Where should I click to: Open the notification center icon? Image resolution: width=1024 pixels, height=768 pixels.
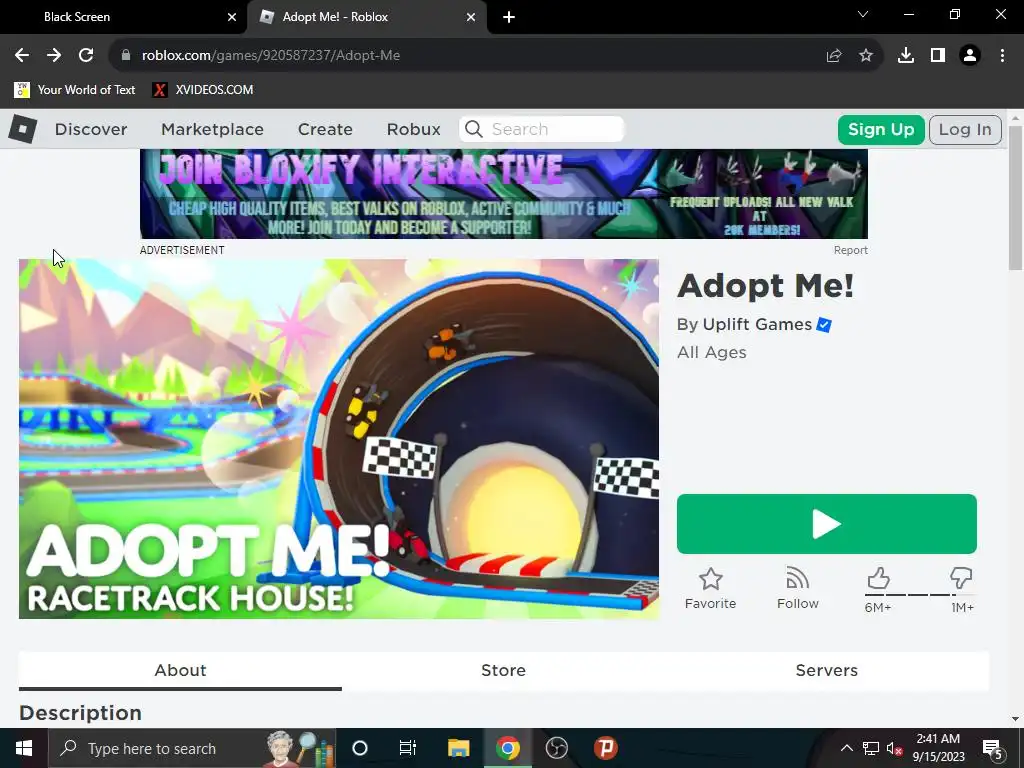(x=992, y=748)
